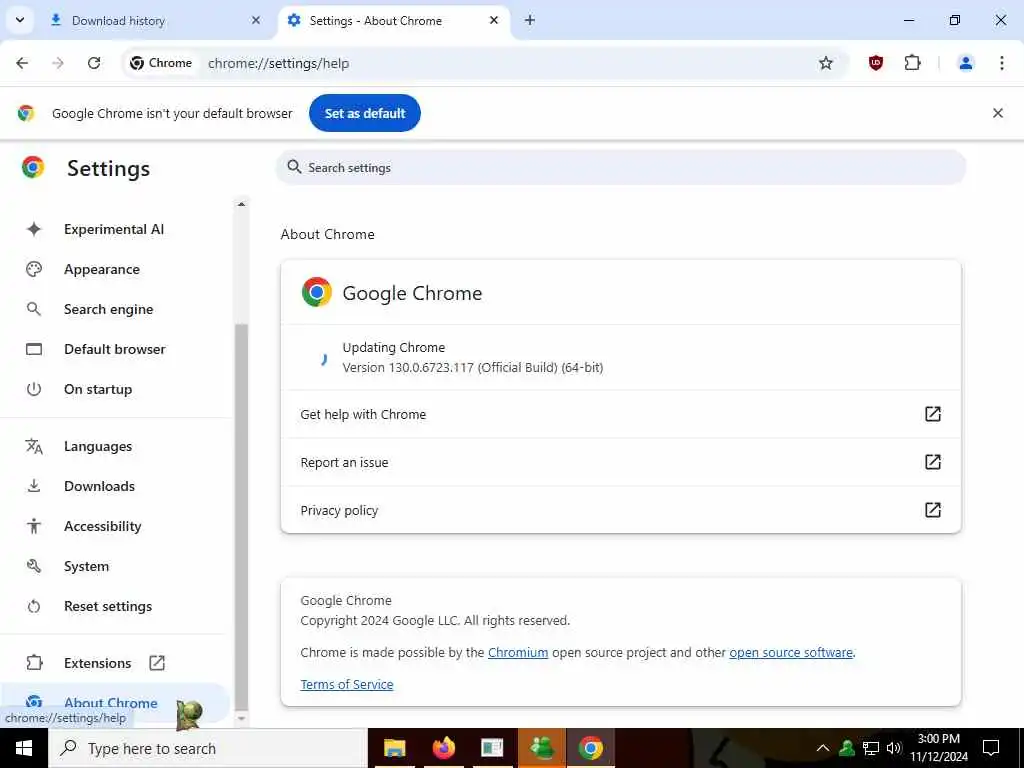1024x768 pixels.
Task: Go back with the back arrow
Action: point(22,63)
